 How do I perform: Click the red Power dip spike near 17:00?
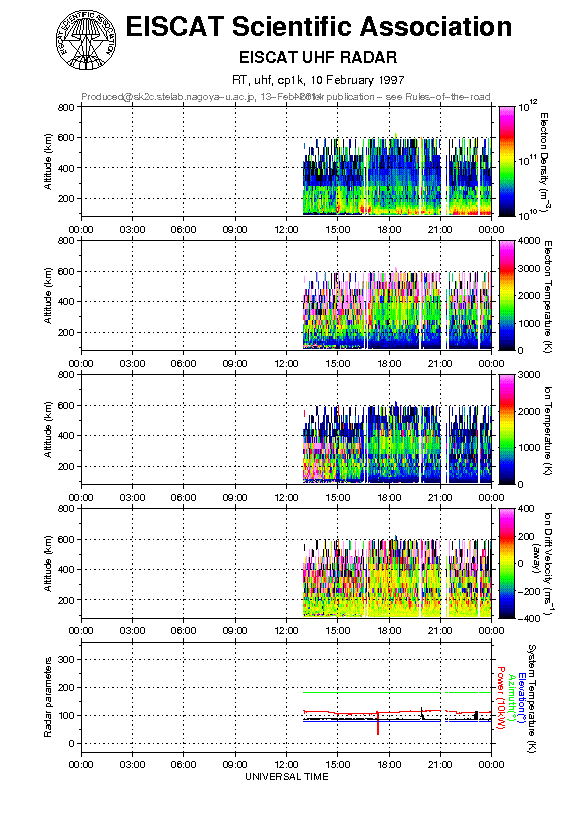(378, 723)
